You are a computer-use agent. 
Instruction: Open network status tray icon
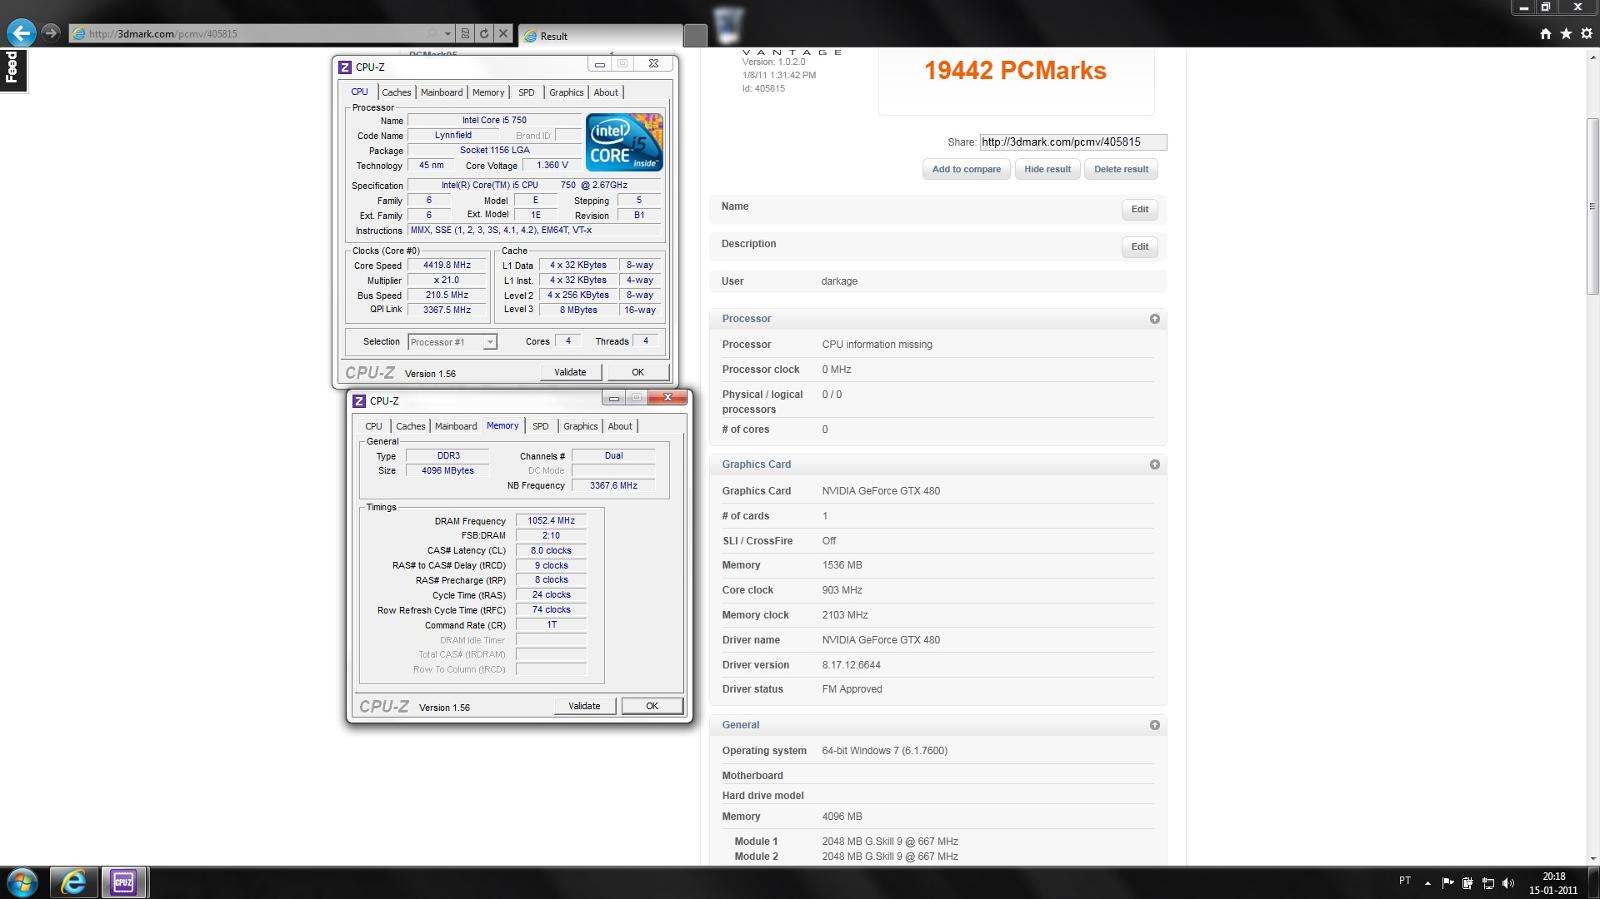(1488, 883)
